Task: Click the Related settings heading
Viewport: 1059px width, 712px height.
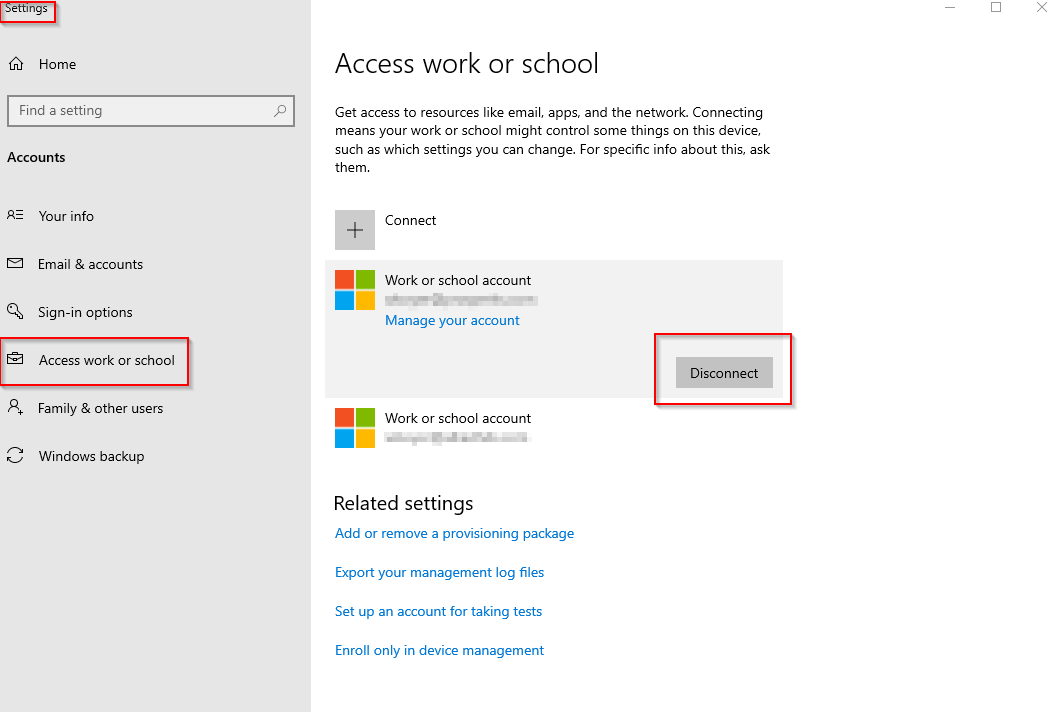Action: tap(403, 503)
